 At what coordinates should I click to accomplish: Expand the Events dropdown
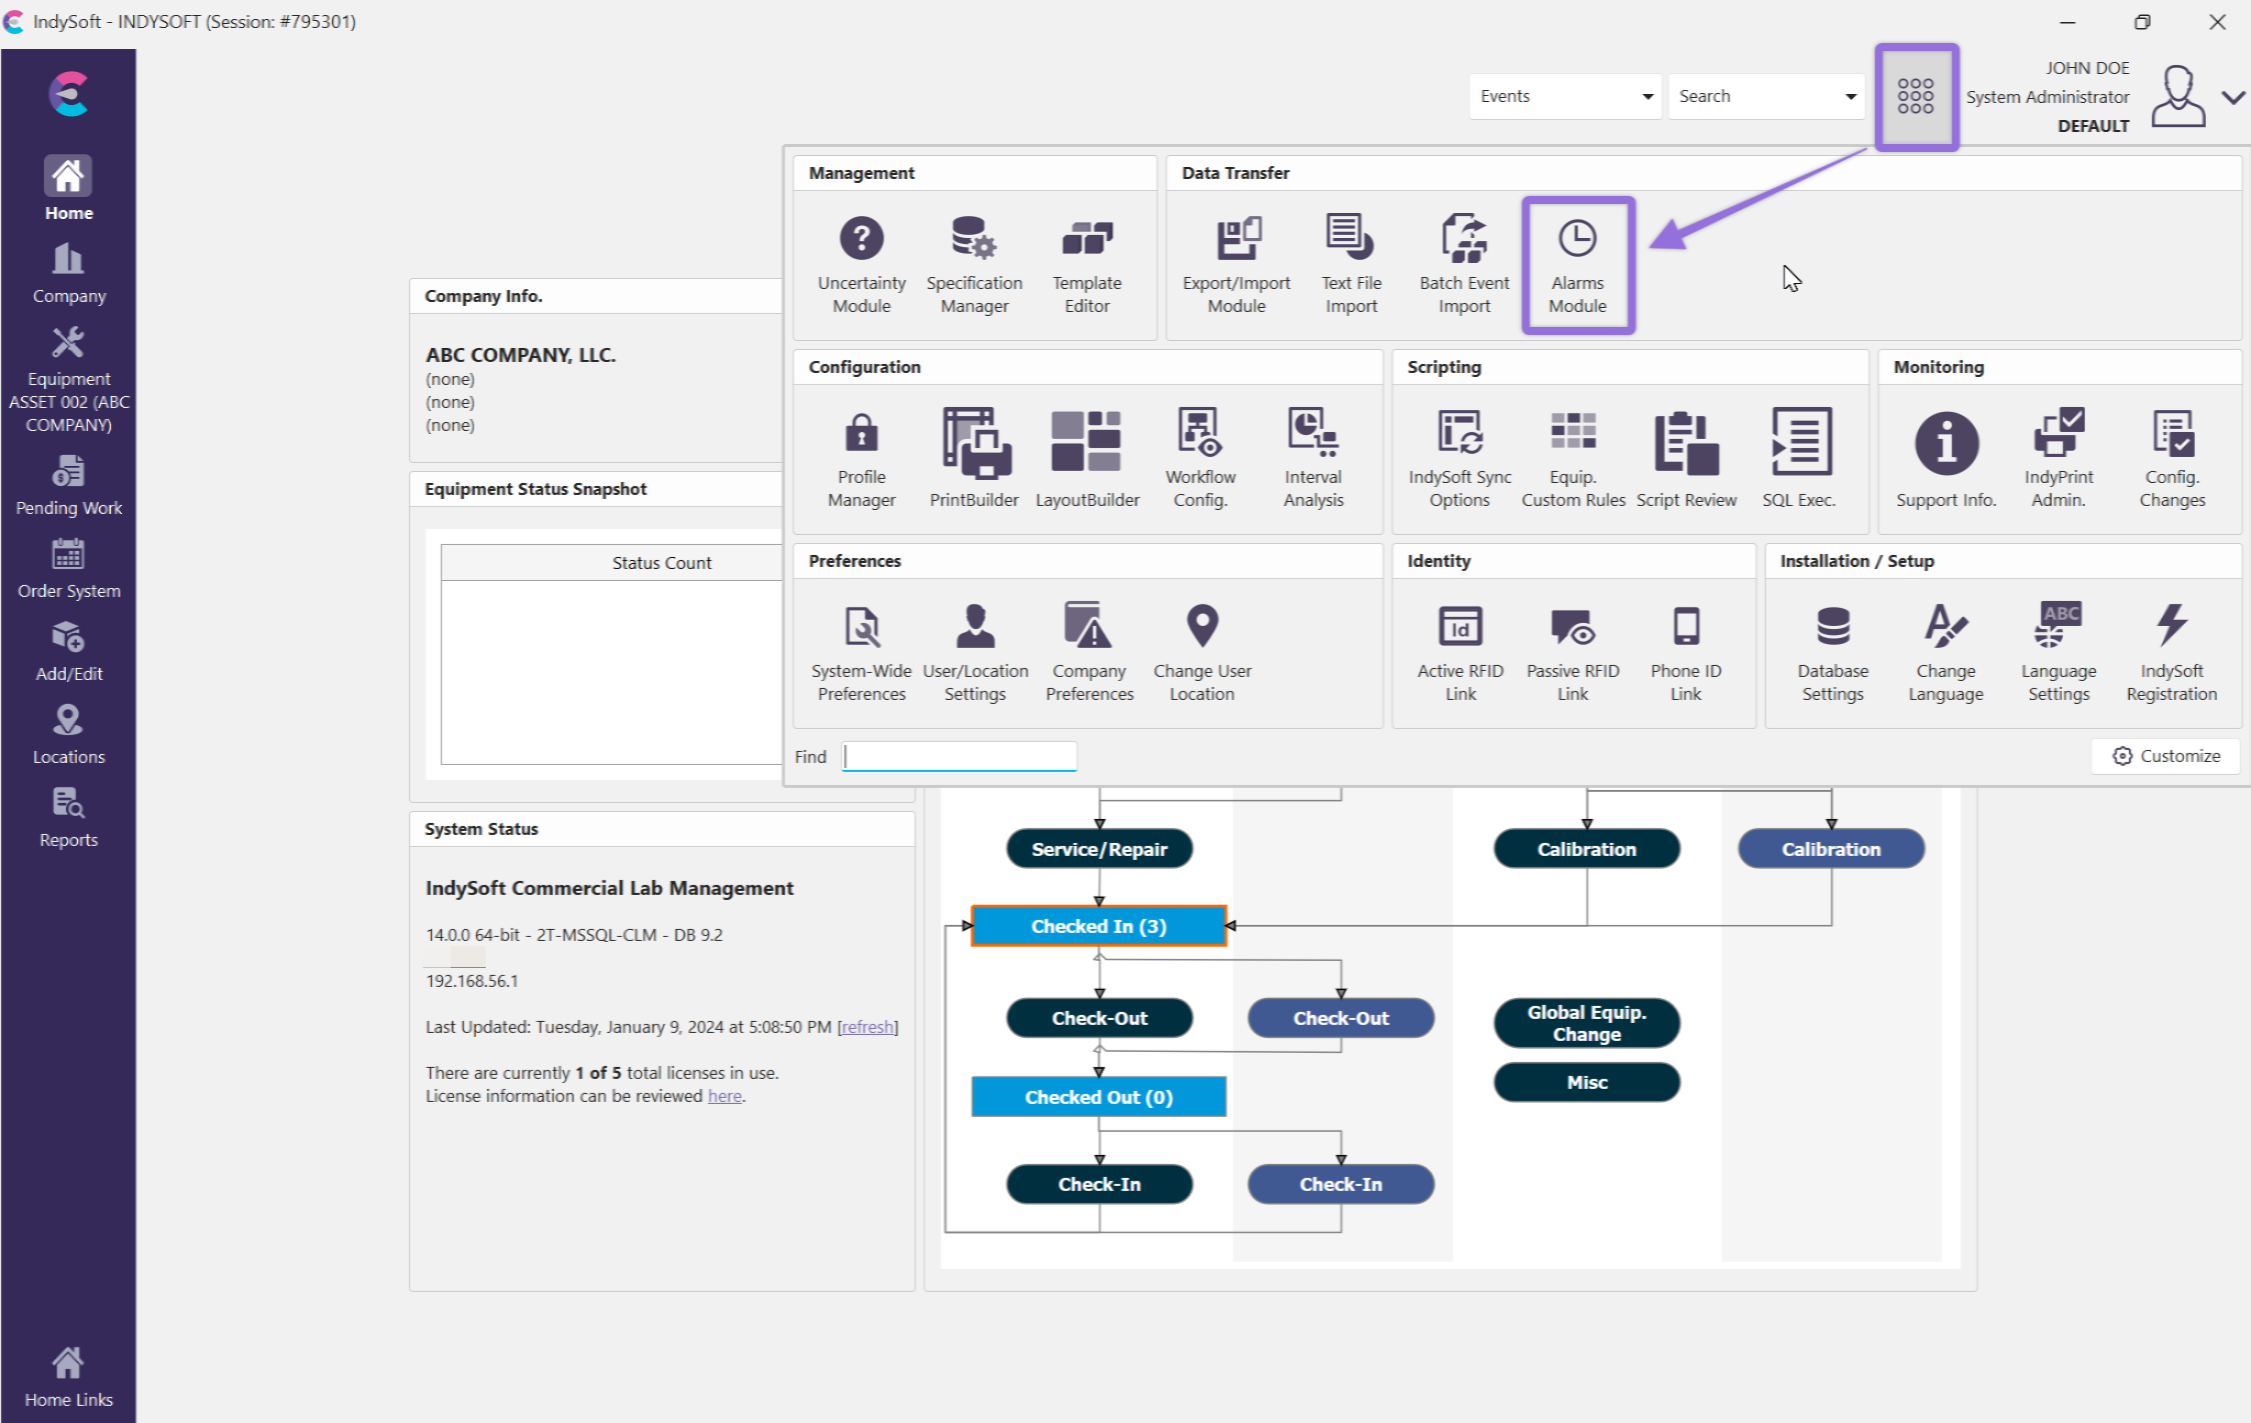tap(1646, 97)
